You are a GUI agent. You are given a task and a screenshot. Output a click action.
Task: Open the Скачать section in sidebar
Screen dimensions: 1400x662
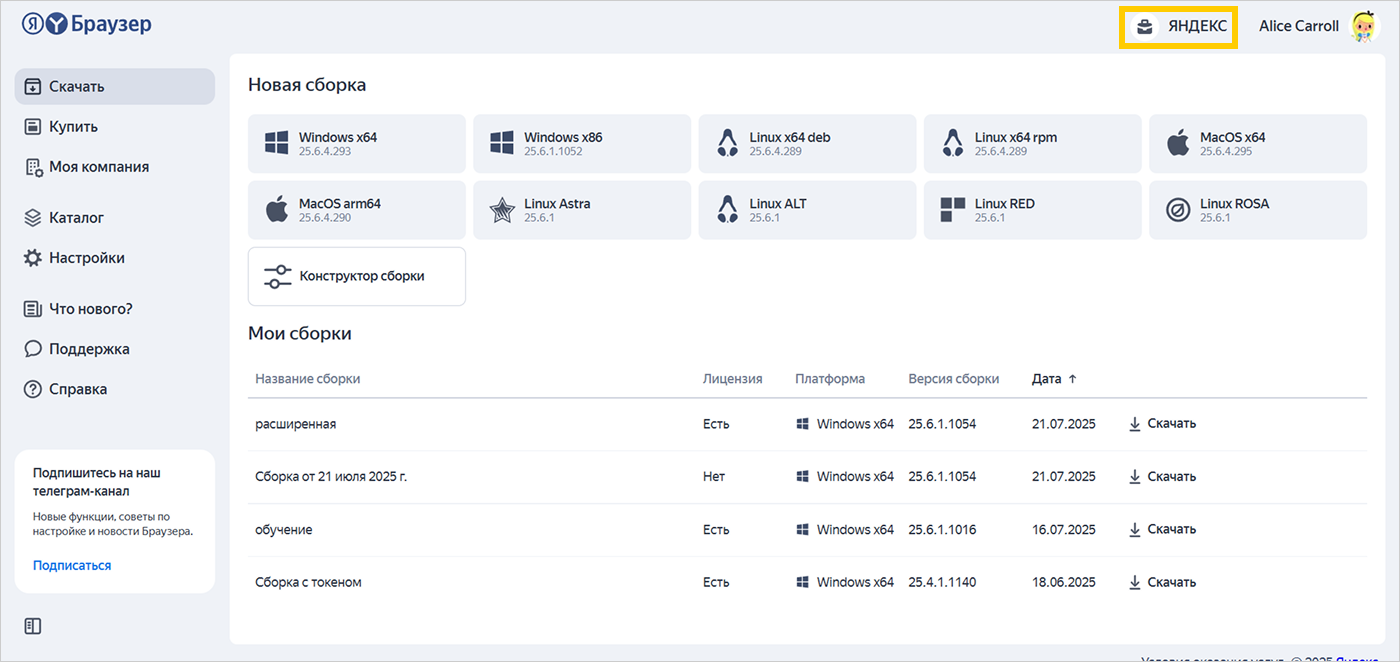[114, 87]
